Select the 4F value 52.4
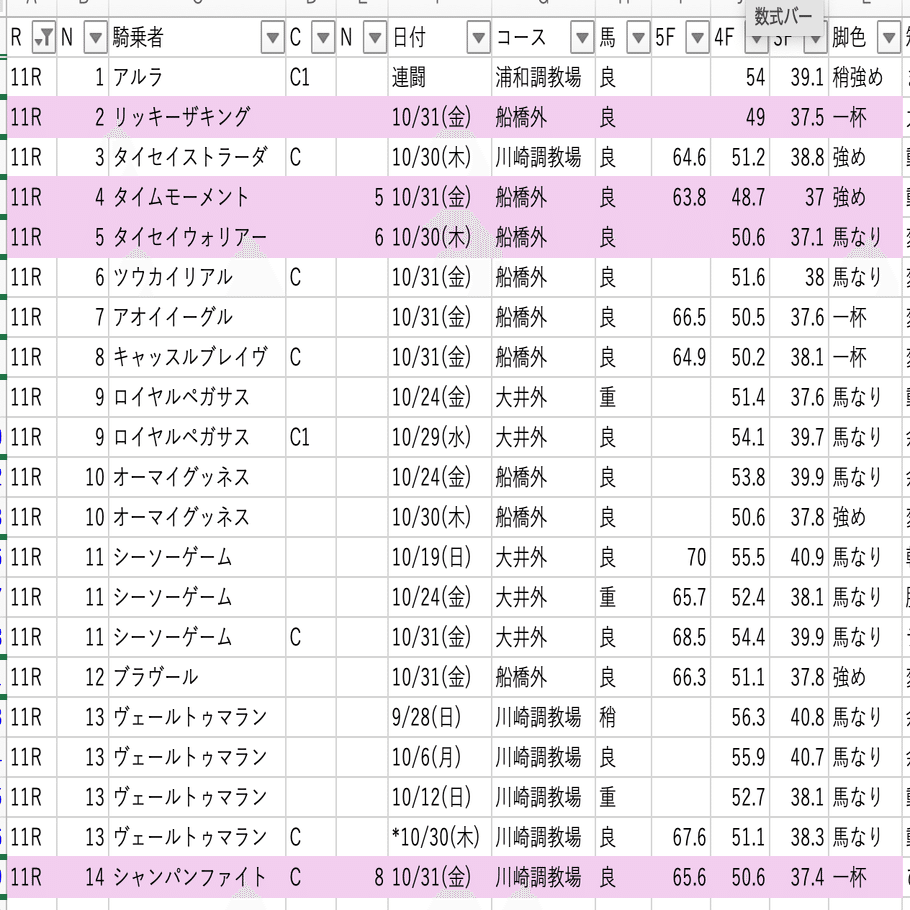Image resolution: width=910 pixels, height=910 pixels. tap(740, 597)
